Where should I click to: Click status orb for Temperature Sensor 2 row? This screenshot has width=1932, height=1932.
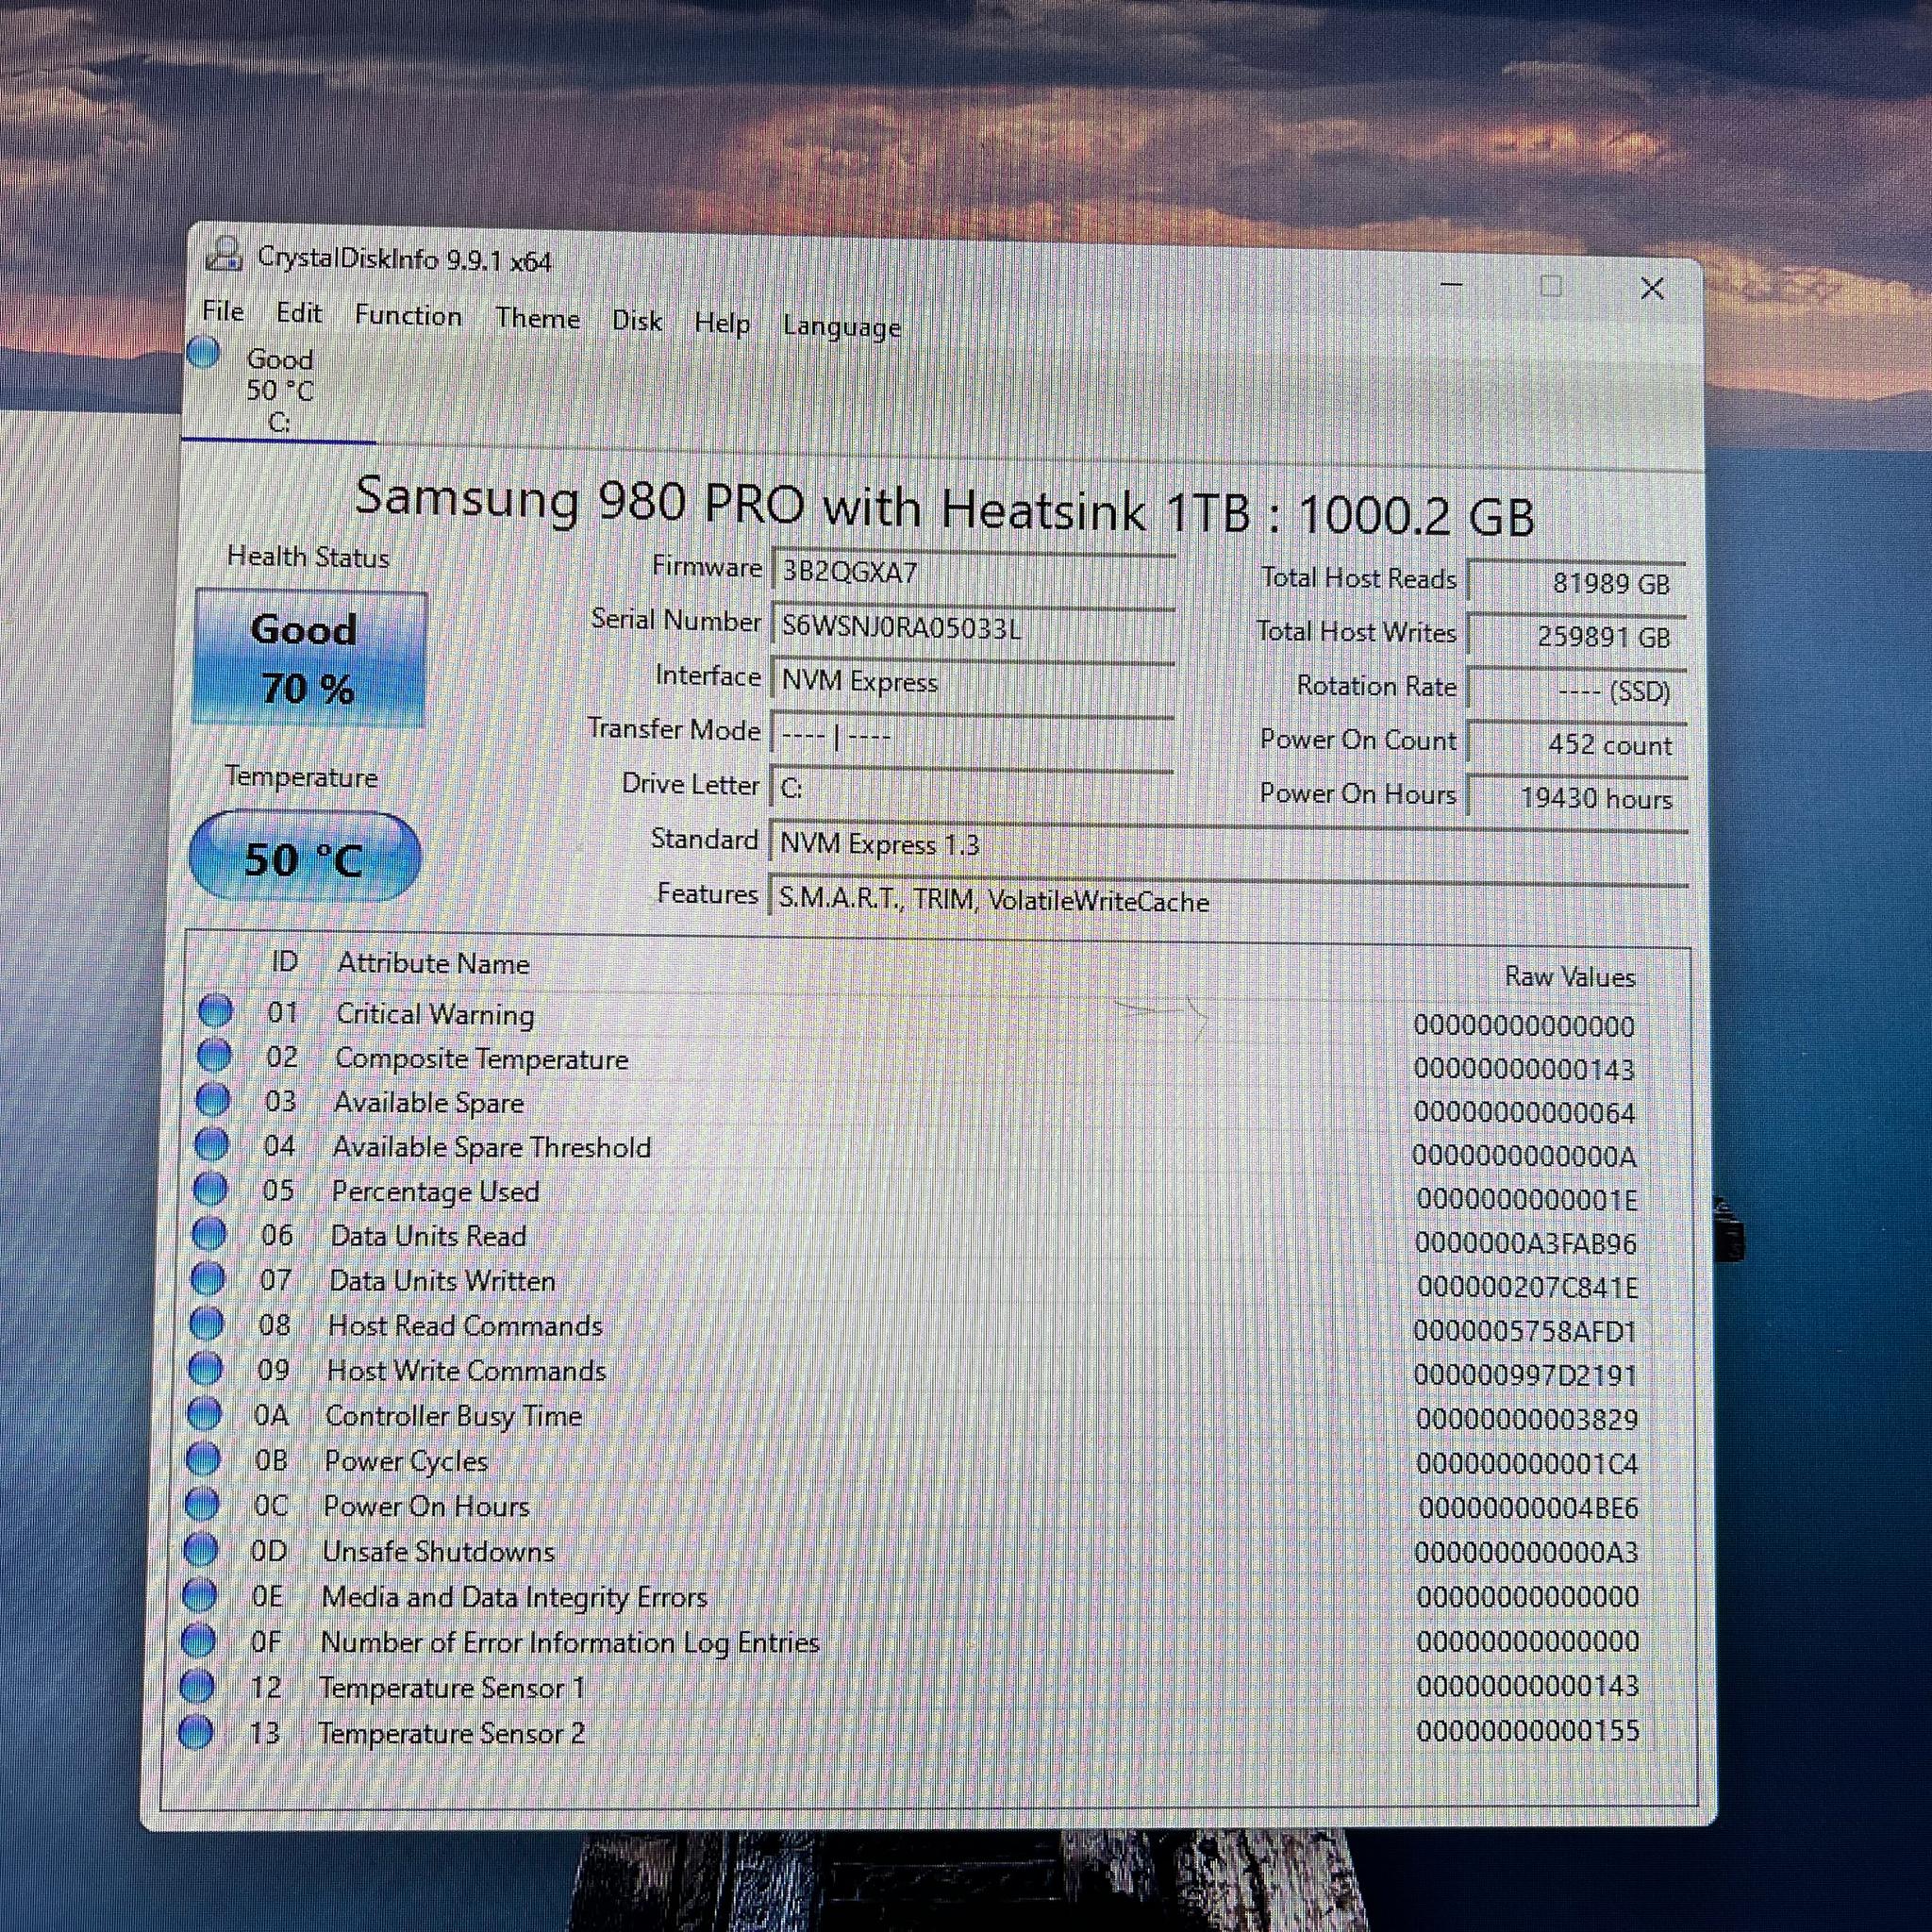(x=195, y=1732)
